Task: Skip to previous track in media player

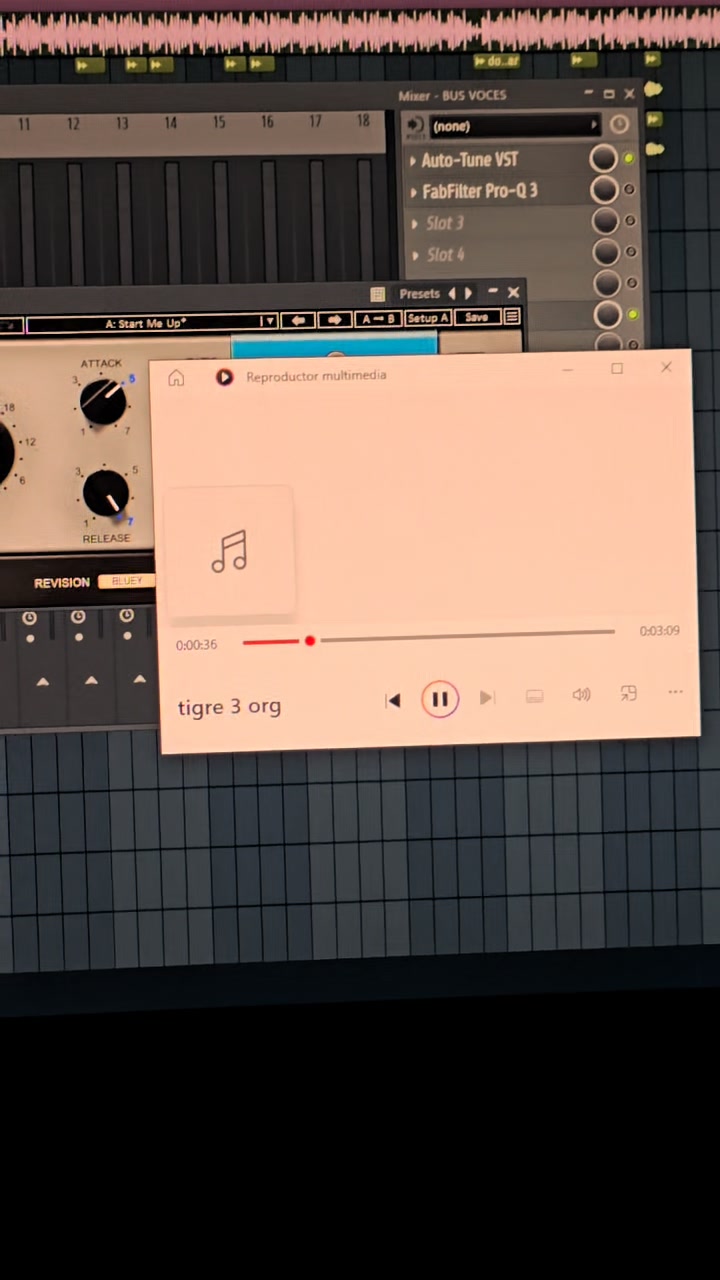Action: [394, 700]
